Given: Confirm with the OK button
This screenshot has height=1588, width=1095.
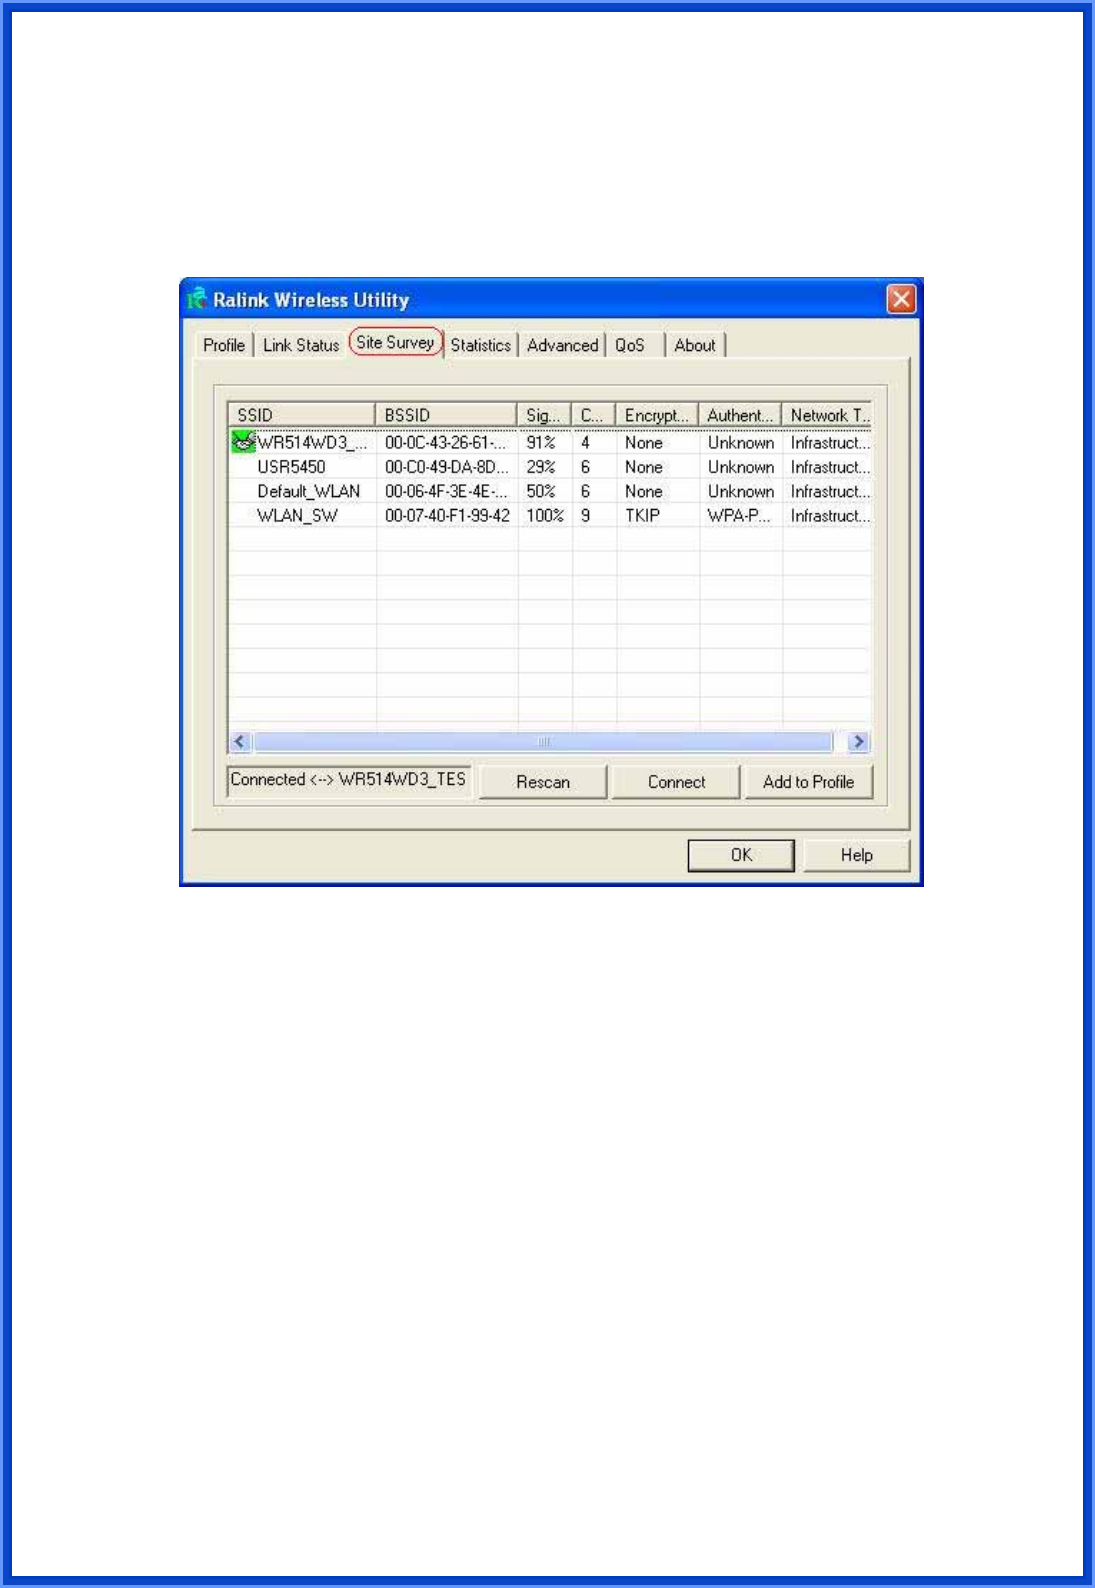Looking at the screenshot, I should coord(741,855).
